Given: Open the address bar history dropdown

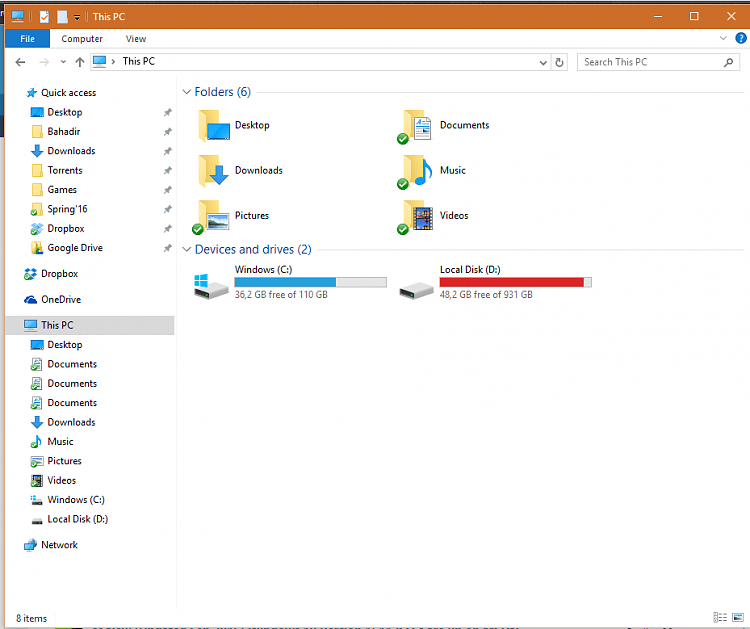Looking at the screenshot, I should tap(543, 63).
